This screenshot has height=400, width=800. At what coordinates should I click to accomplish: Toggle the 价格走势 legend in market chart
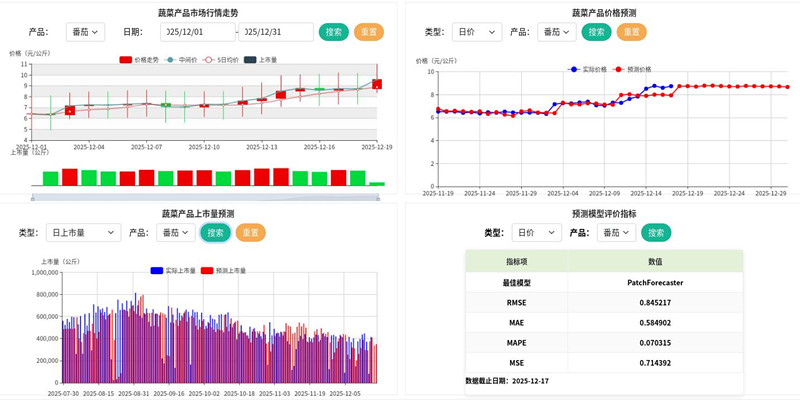point(126,59)
